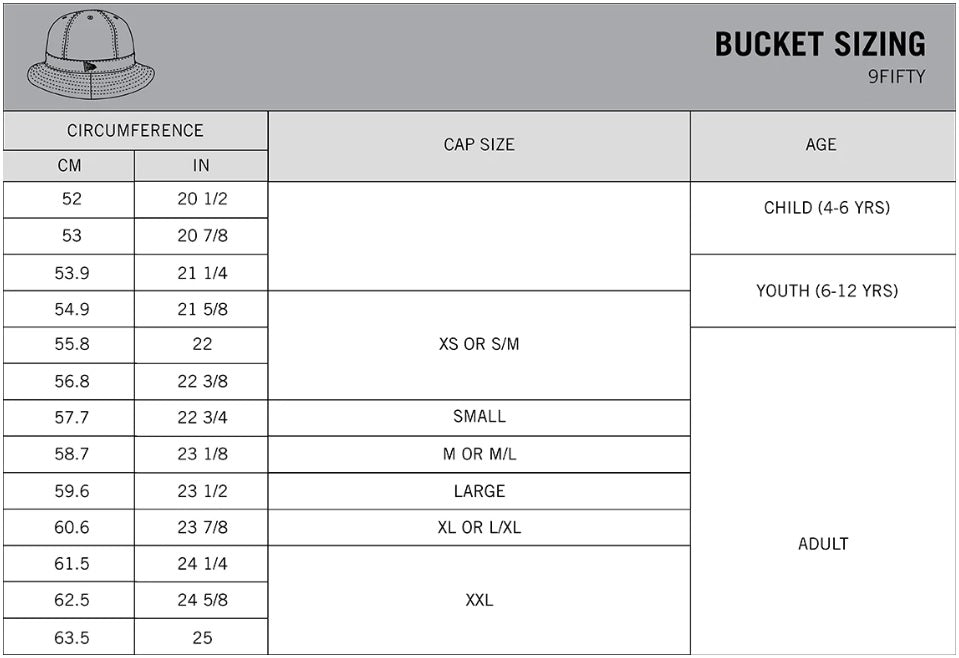Select the 23 7/8 inch value
The height and width of the screenshot is (658, 959).
click(x=202, y=527)
